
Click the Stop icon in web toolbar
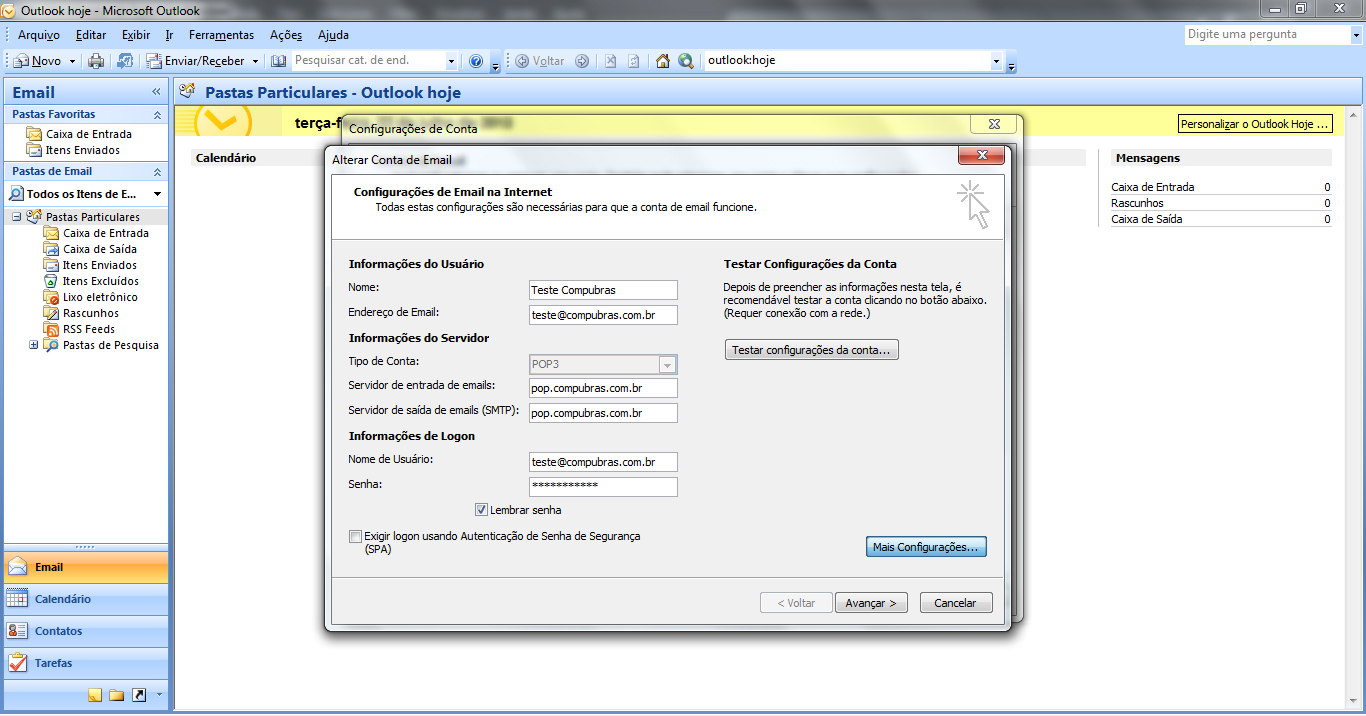tap(610, 61)
